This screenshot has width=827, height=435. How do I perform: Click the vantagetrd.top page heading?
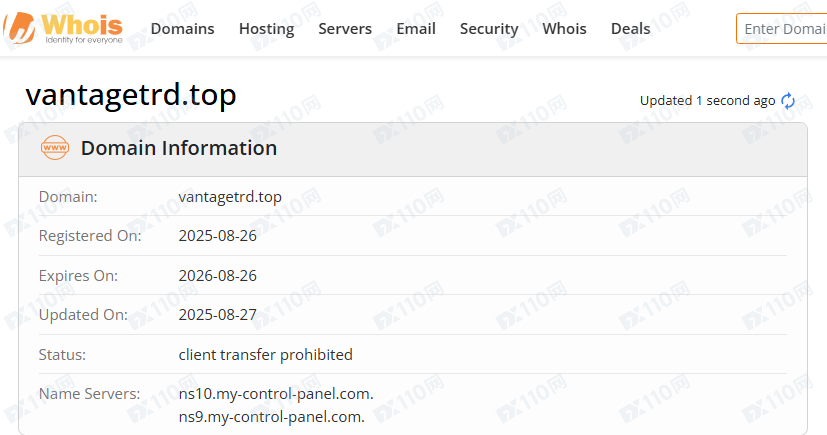click(x=131, y=95)
